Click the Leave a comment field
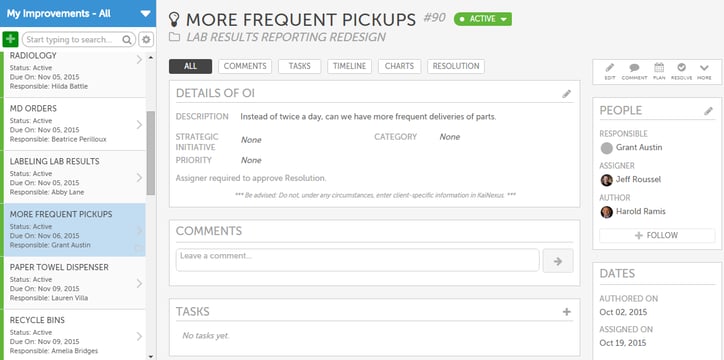The height and width of the screenshot is (360, 724). coord(357,260)
